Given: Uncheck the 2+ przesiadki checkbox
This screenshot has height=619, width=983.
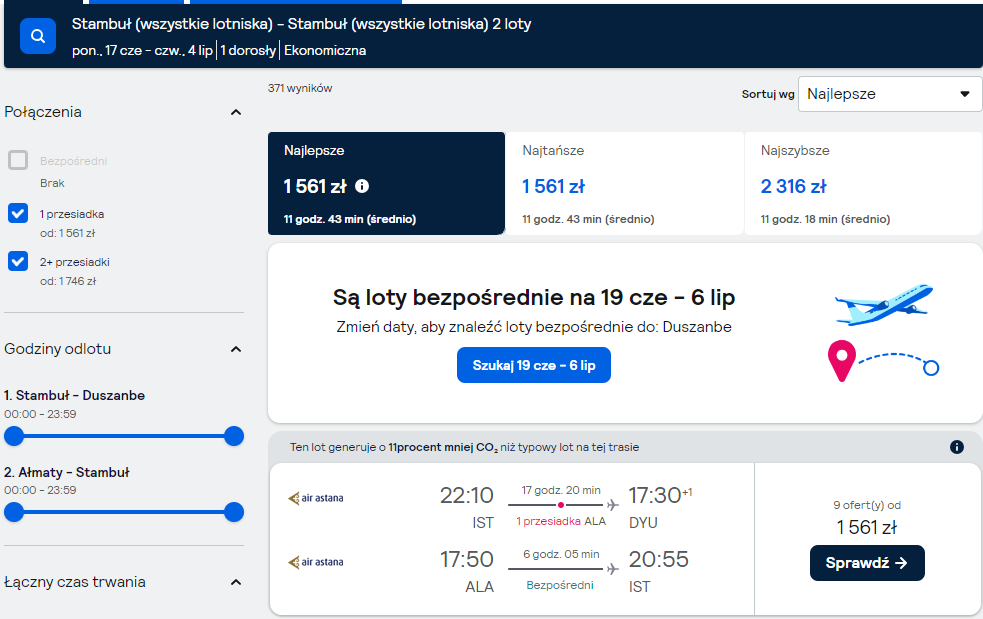Looking at the screenshot, I should tap(18, 261).
